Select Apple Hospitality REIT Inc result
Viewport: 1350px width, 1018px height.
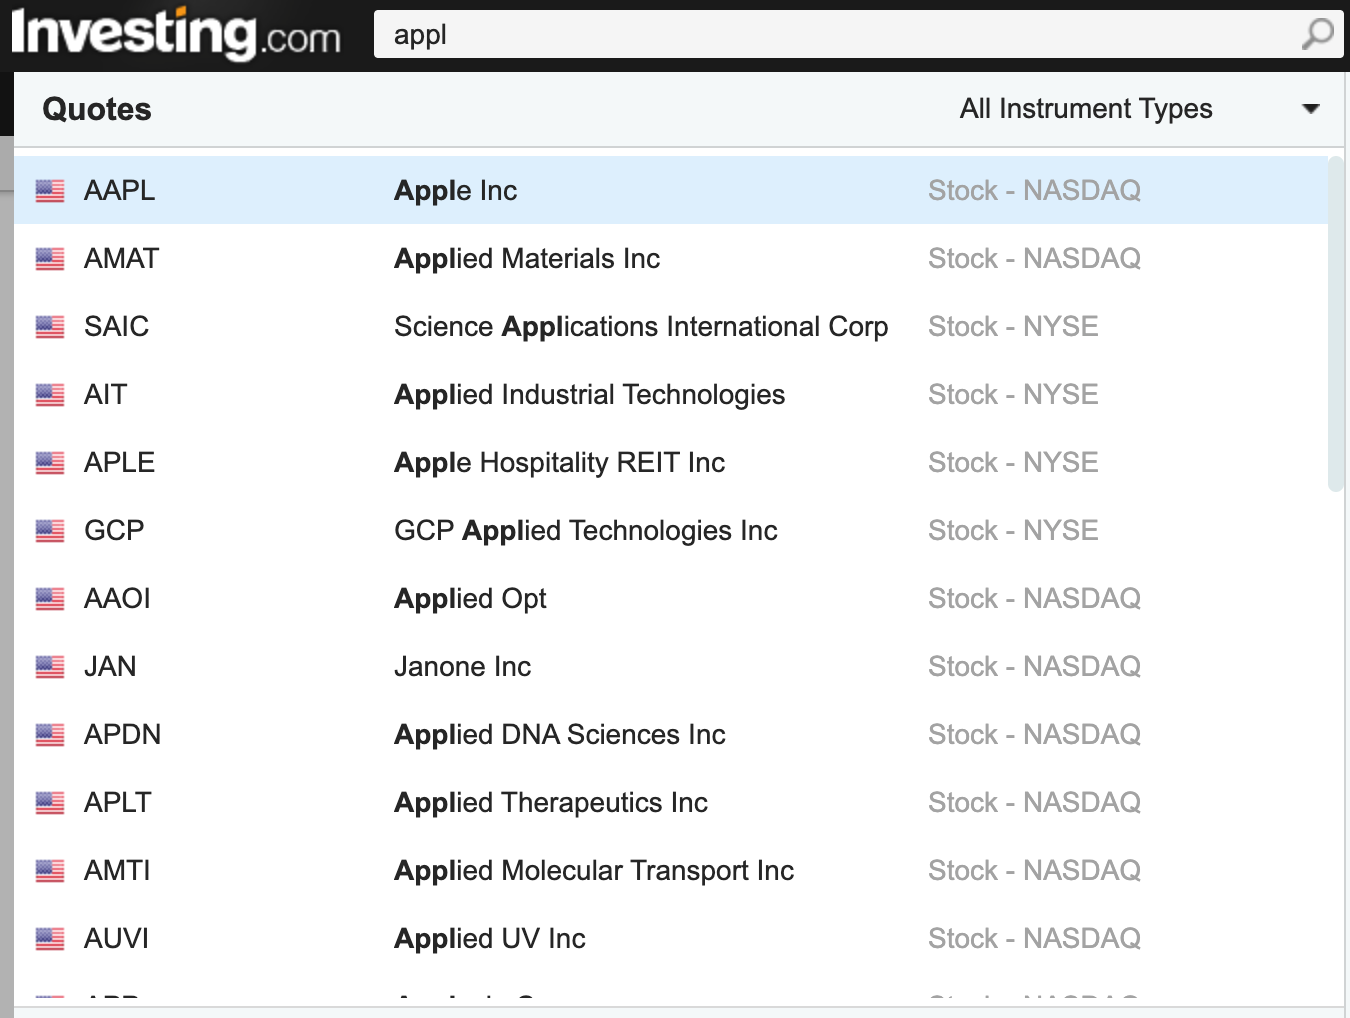point(671,462)
